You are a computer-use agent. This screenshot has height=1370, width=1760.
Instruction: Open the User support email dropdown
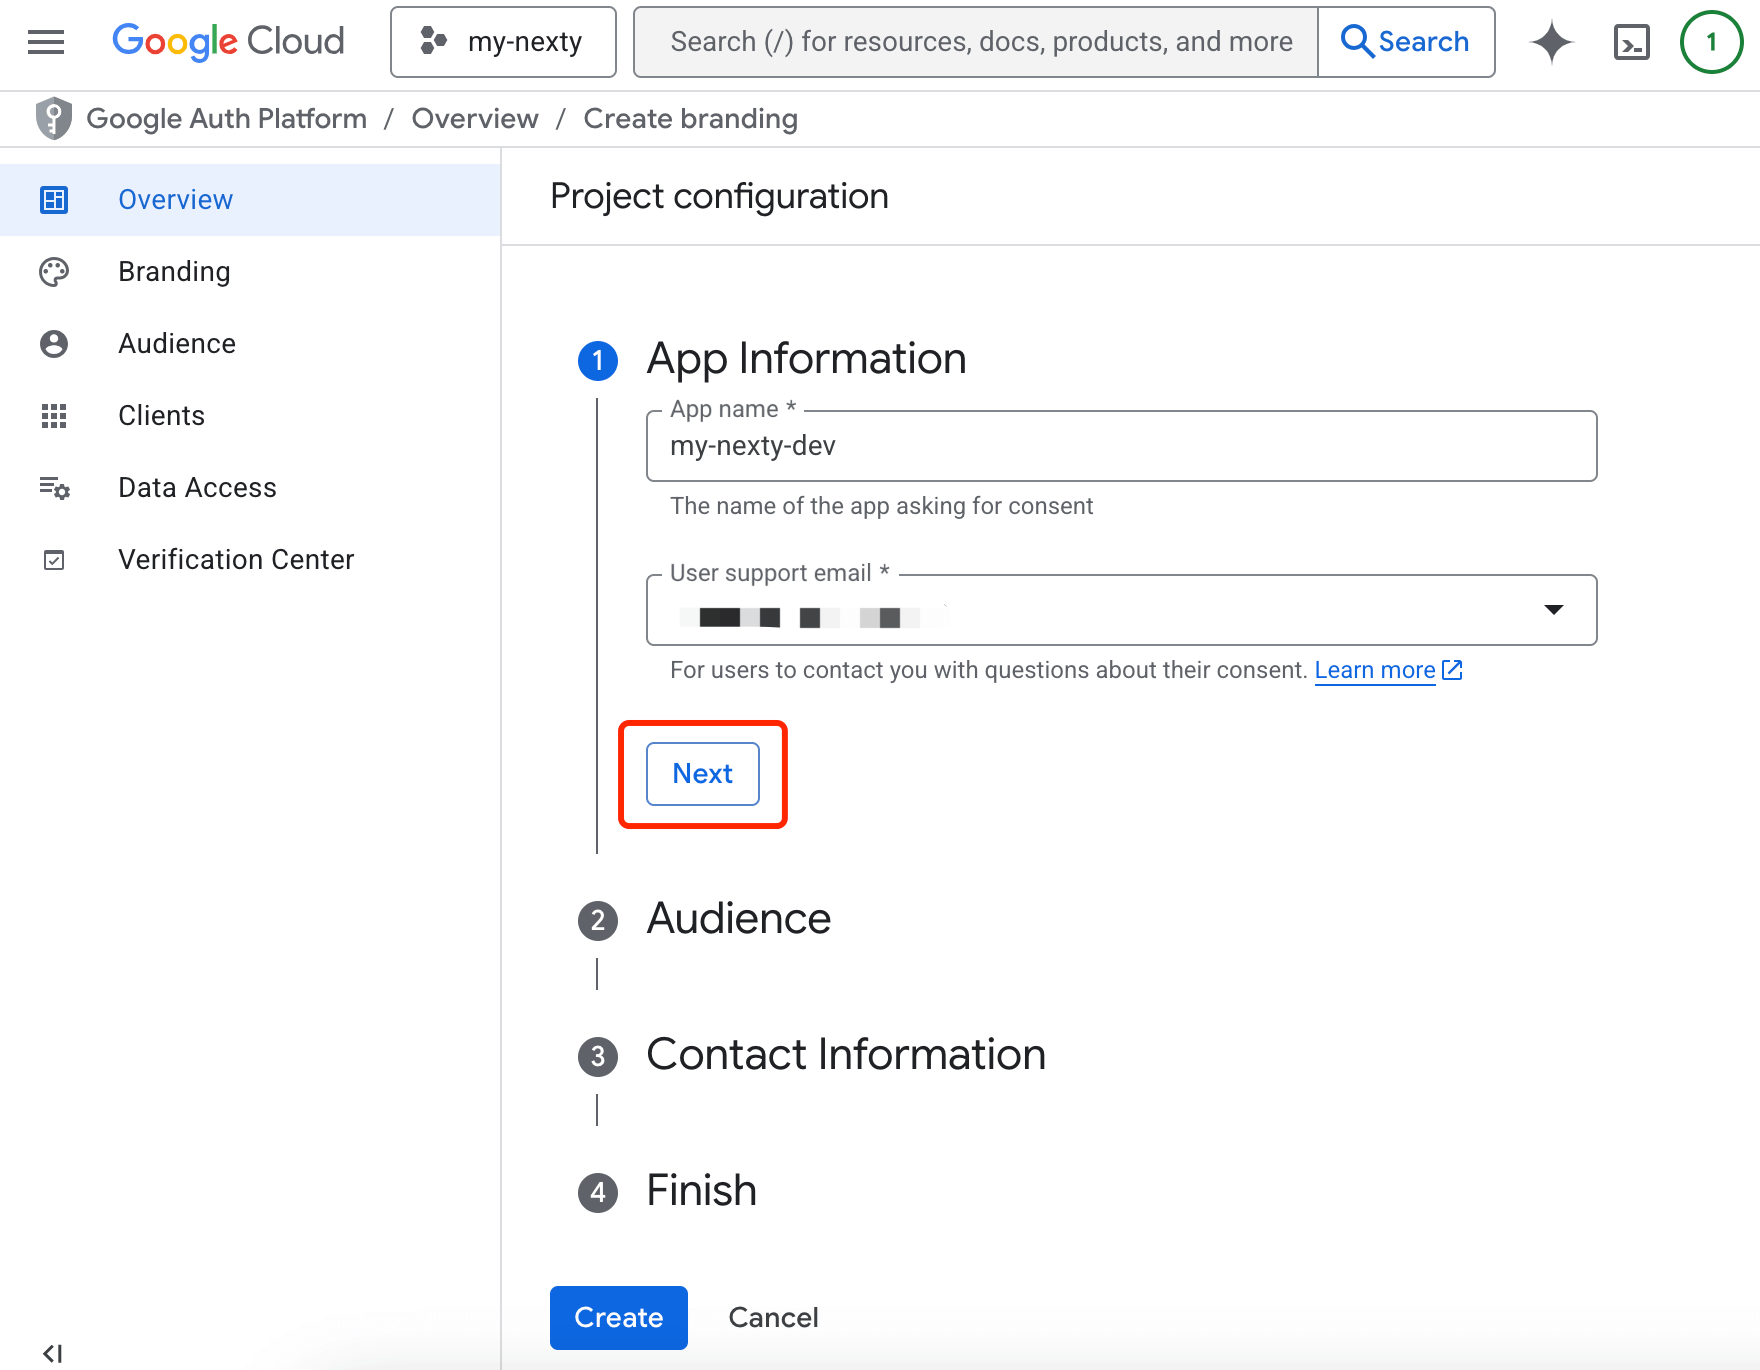point(1122,610)
